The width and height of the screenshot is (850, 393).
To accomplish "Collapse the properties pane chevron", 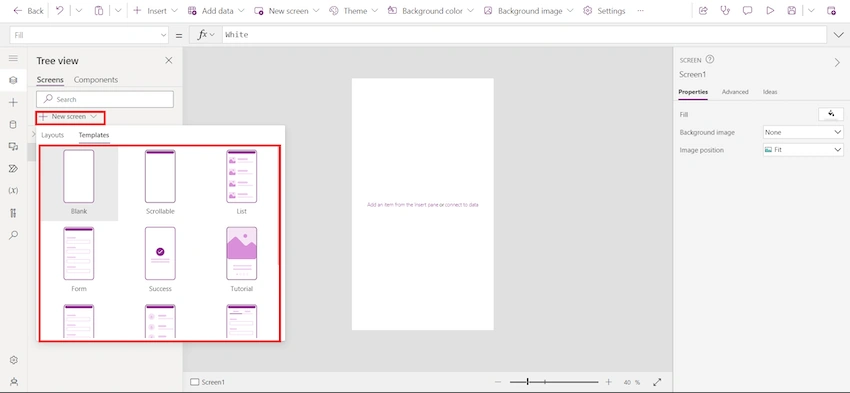I will [x=837, y=63].
